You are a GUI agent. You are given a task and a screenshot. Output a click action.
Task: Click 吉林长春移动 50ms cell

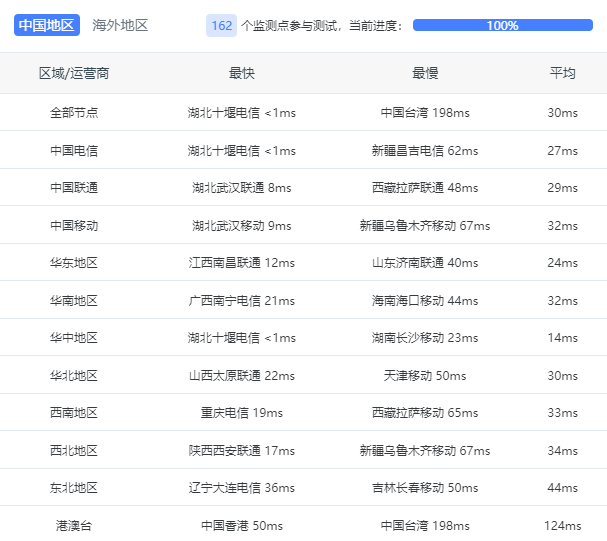pyautogui.click(x=425, y=488)
